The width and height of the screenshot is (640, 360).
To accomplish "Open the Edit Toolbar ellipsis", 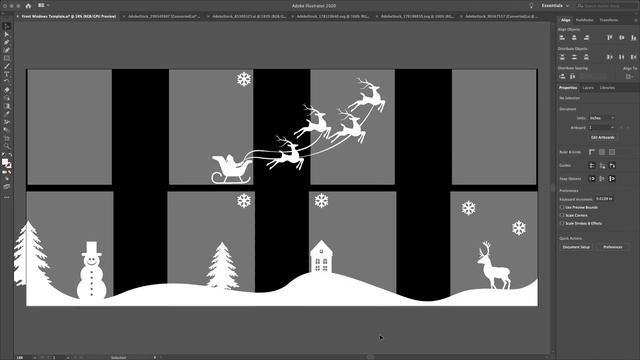I will [x=7, y=197].
